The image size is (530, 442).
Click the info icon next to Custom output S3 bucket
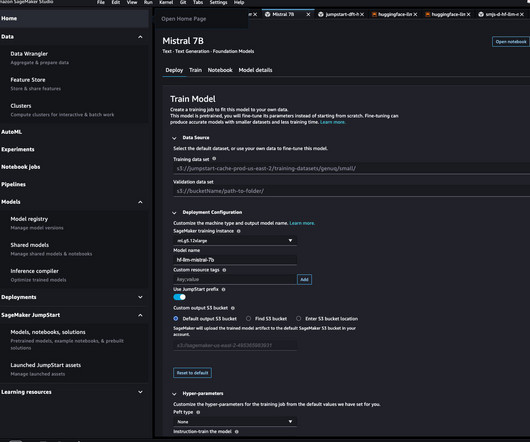(x=233, y=308)
